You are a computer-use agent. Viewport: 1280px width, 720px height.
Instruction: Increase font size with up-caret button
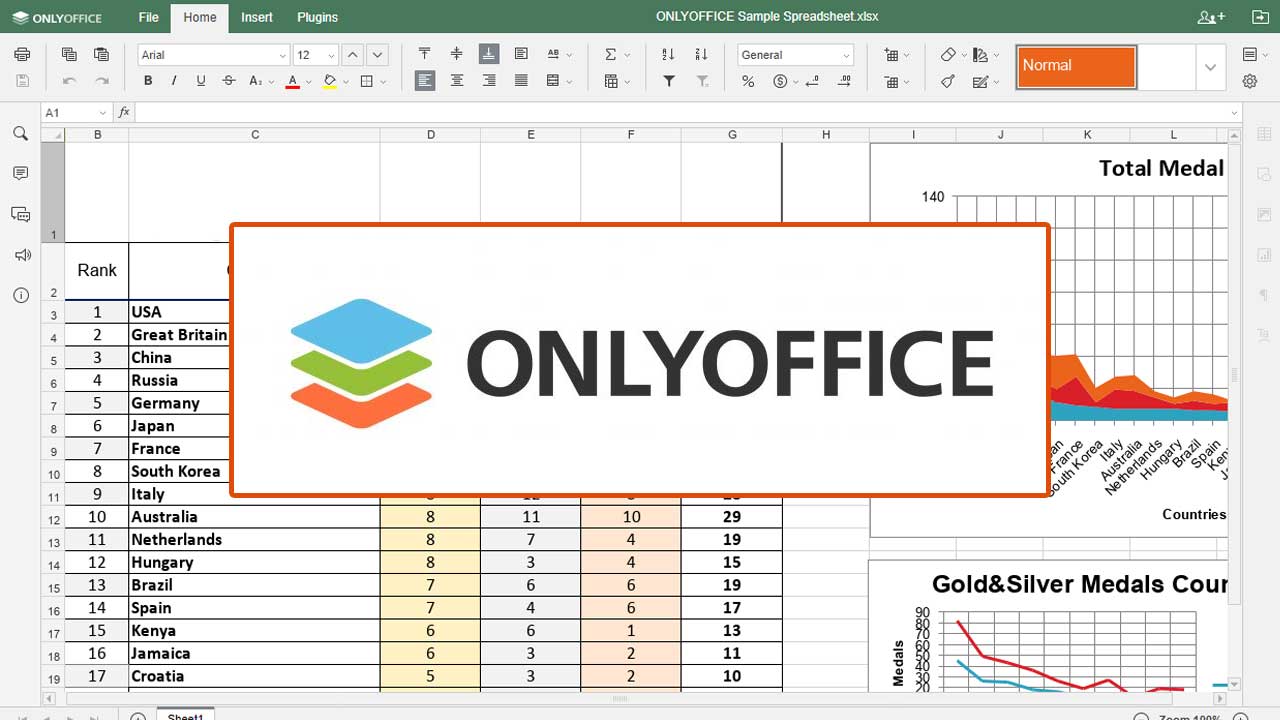tap(353, 55)
